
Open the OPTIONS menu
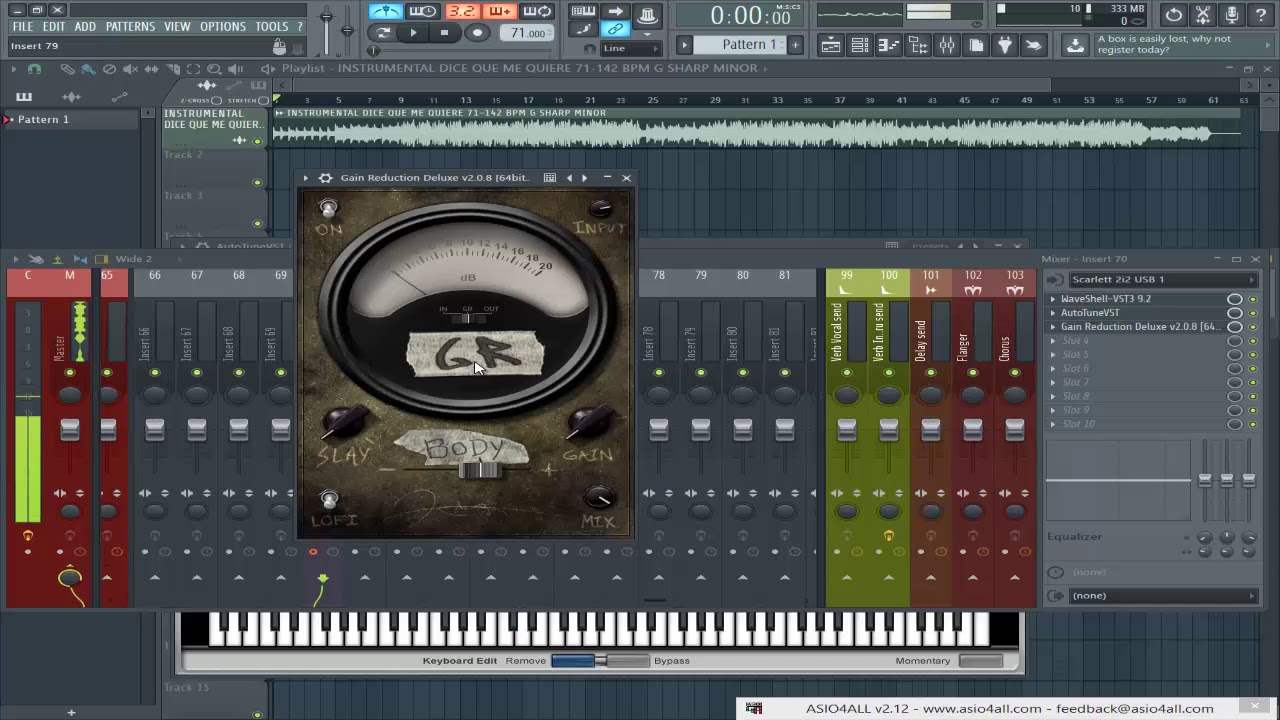[222, 26]
